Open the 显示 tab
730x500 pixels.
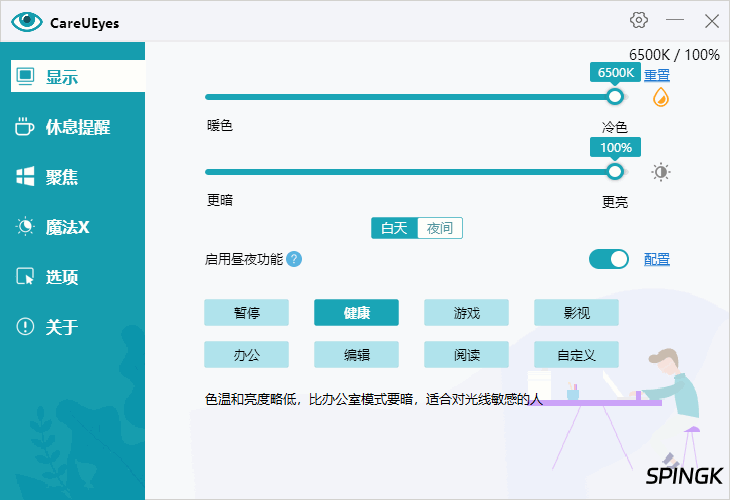point(78,76)
